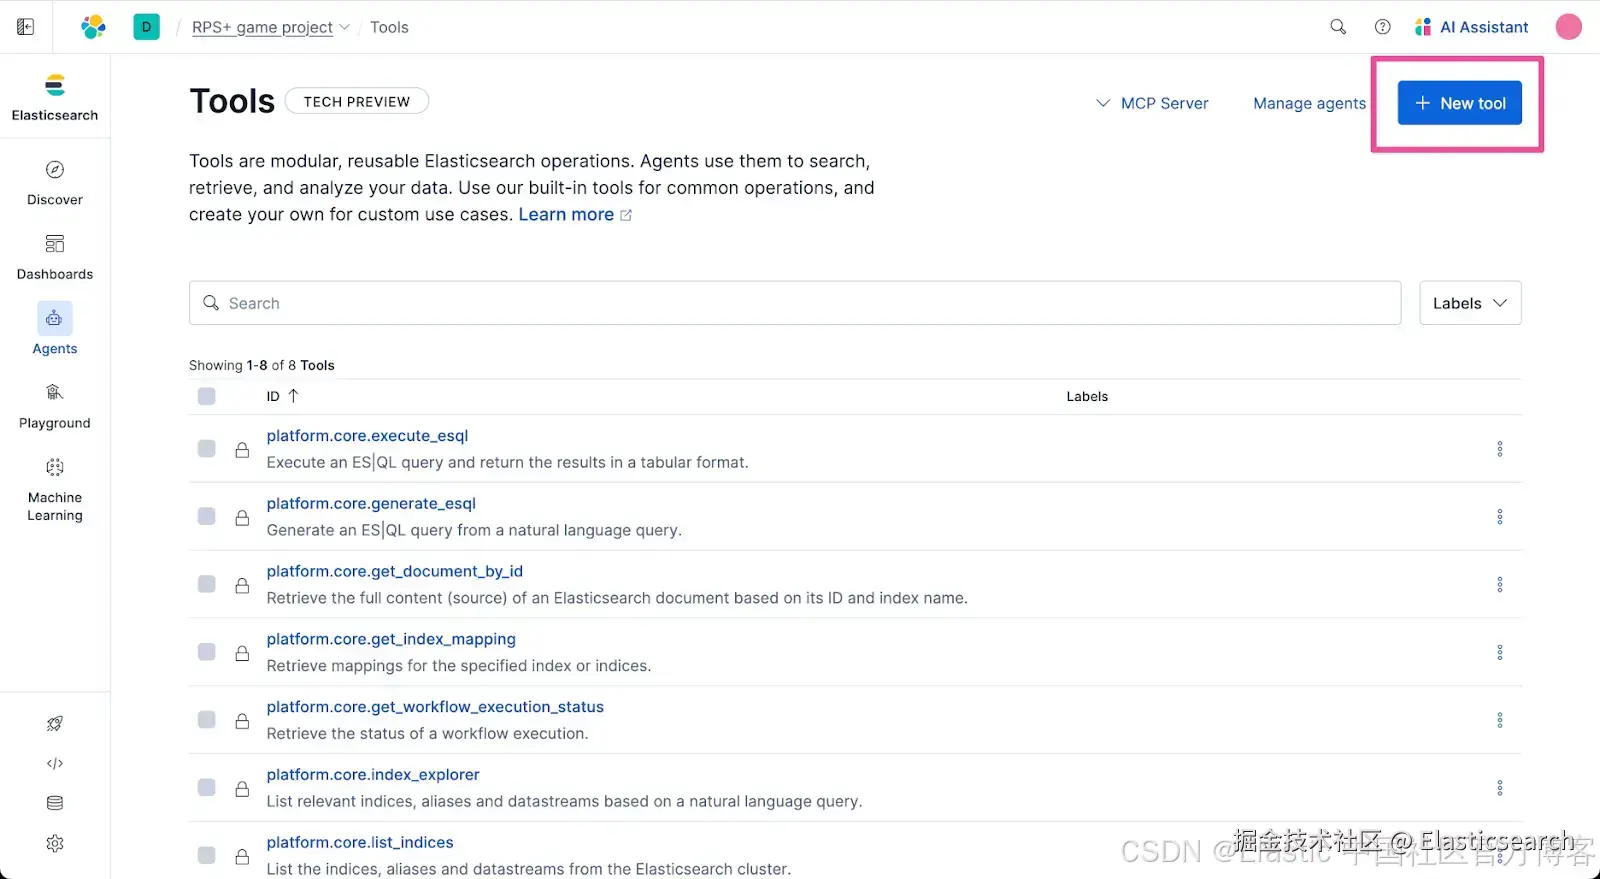The height and width of the screenshot is (879, 1600).
Task: Open Machine Learning from the sidebar
Action: (55, 488)
